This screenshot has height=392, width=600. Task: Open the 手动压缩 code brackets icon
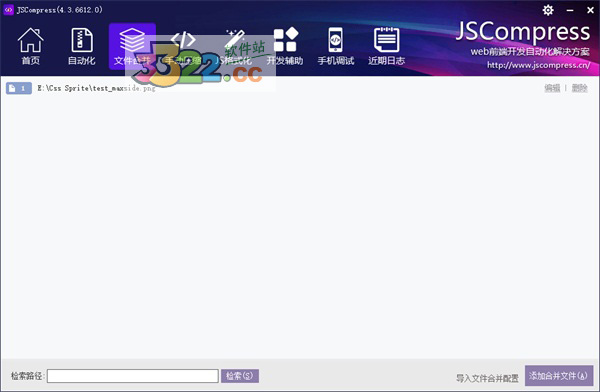point(183,40)
